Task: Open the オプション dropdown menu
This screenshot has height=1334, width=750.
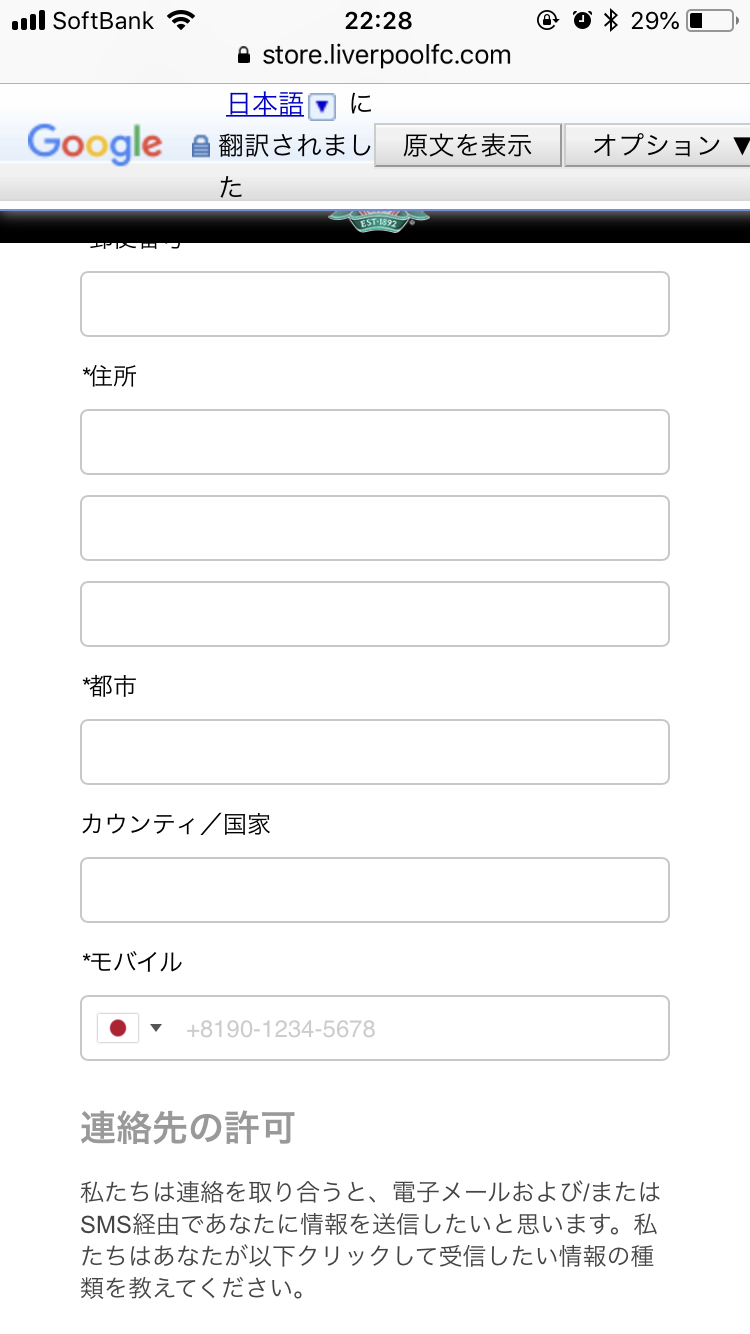Action: [x=658, y=145]
